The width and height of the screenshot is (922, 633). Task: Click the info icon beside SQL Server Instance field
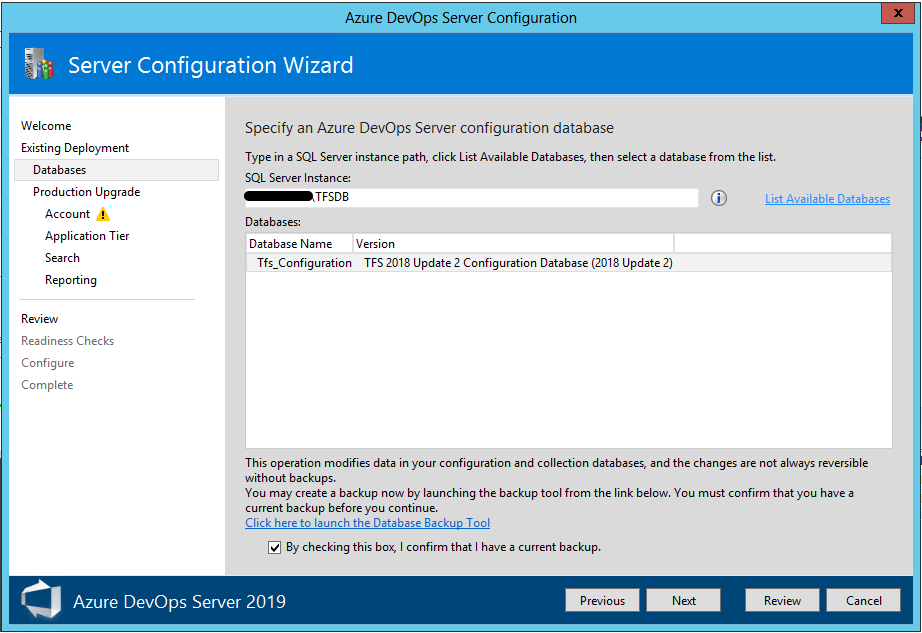point(718,198)
